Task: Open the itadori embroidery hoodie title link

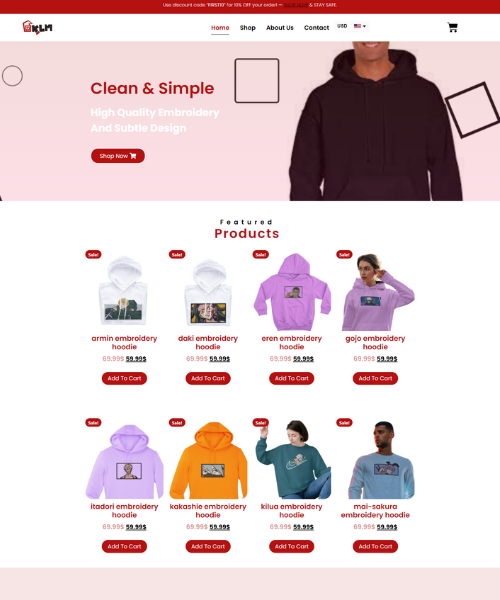Action: 124,510
